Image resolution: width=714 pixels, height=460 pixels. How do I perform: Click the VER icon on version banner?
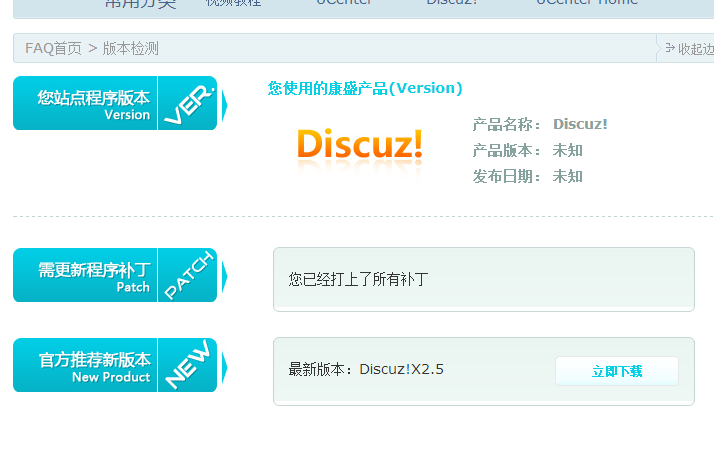pos(188,103)
